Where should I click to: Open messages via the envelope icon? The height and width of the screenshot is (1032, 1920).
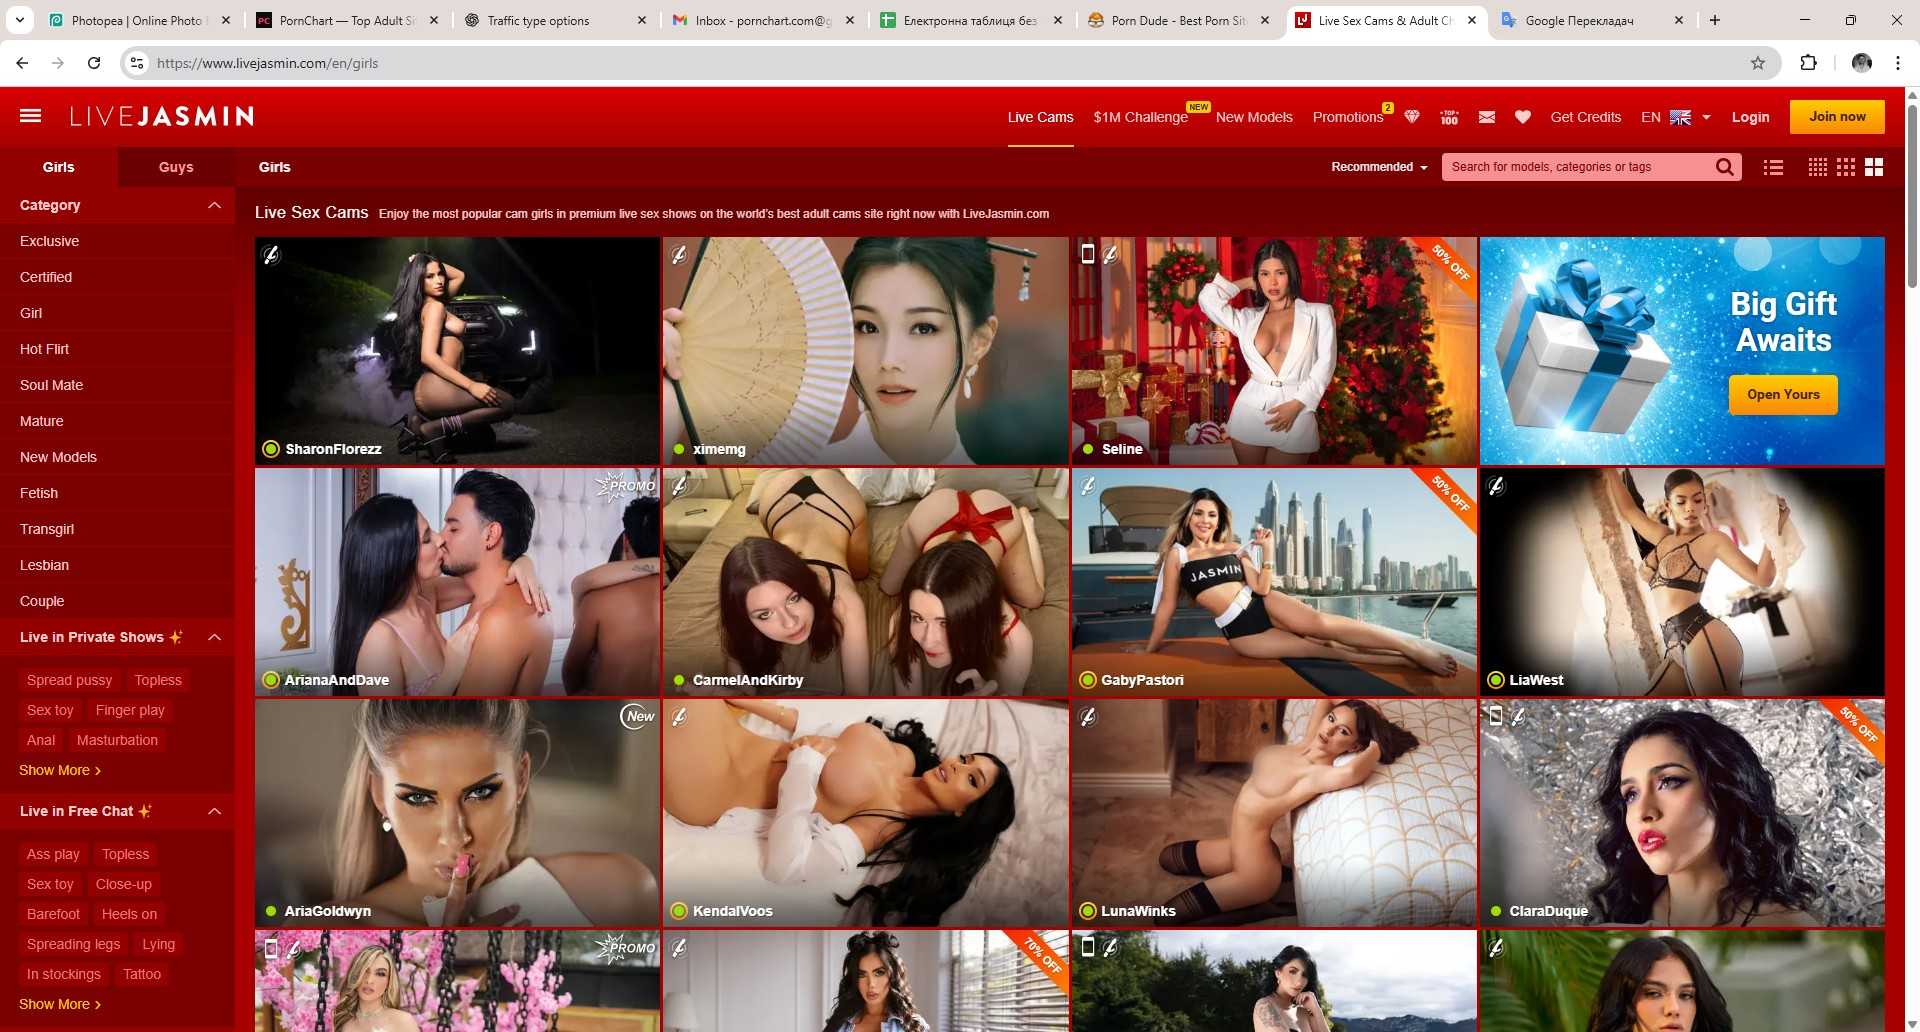(1486, 117)
